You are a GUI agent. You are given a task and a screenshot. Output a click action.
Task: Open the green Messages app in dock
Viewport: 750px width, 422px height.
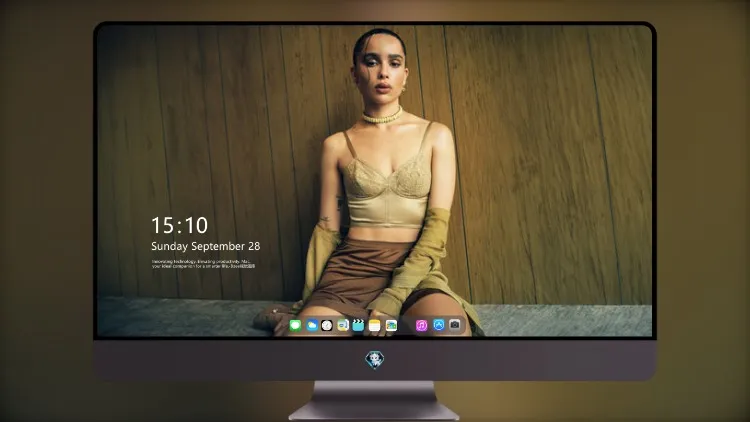click(x=295, y=325)
